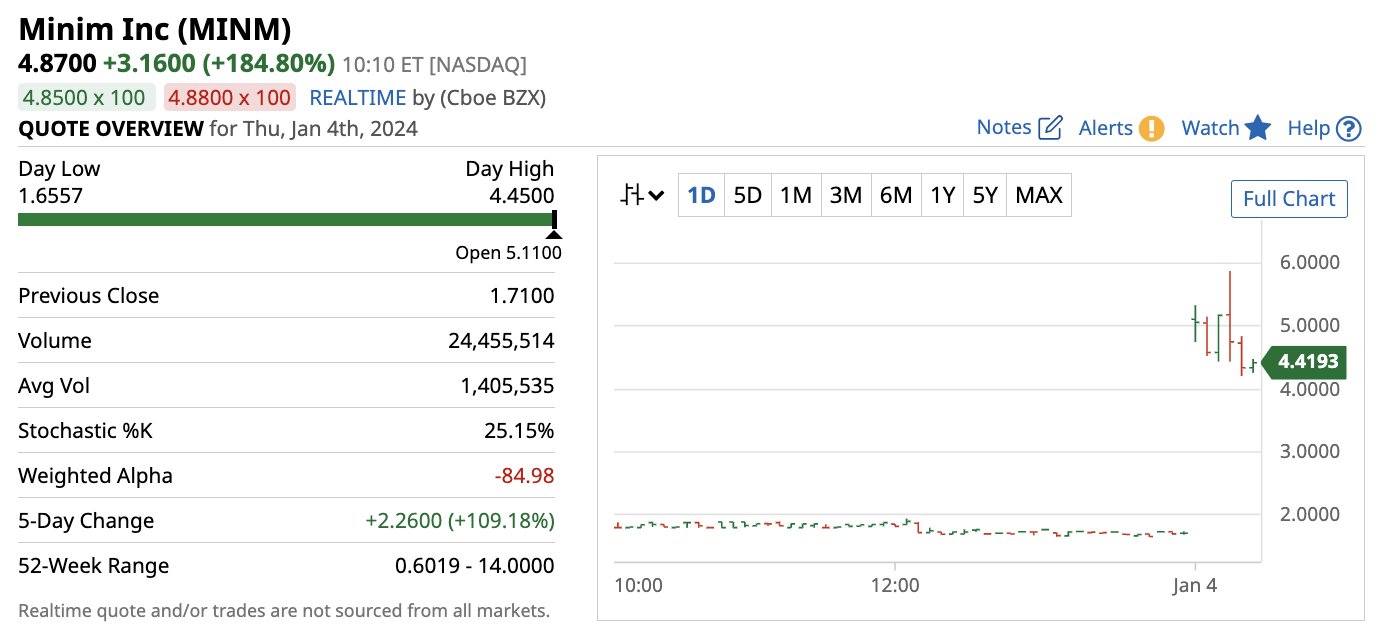1382x634 pixels.
Task: Click the Stochastic %K row label
Action: tap(85, 431)
